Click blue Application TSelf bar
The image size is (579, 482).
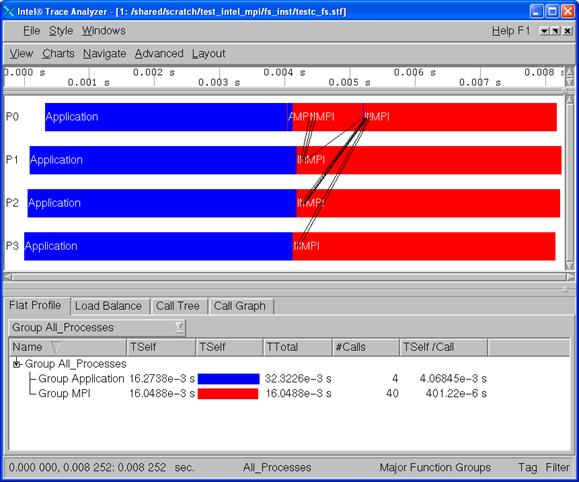[229, 379]
